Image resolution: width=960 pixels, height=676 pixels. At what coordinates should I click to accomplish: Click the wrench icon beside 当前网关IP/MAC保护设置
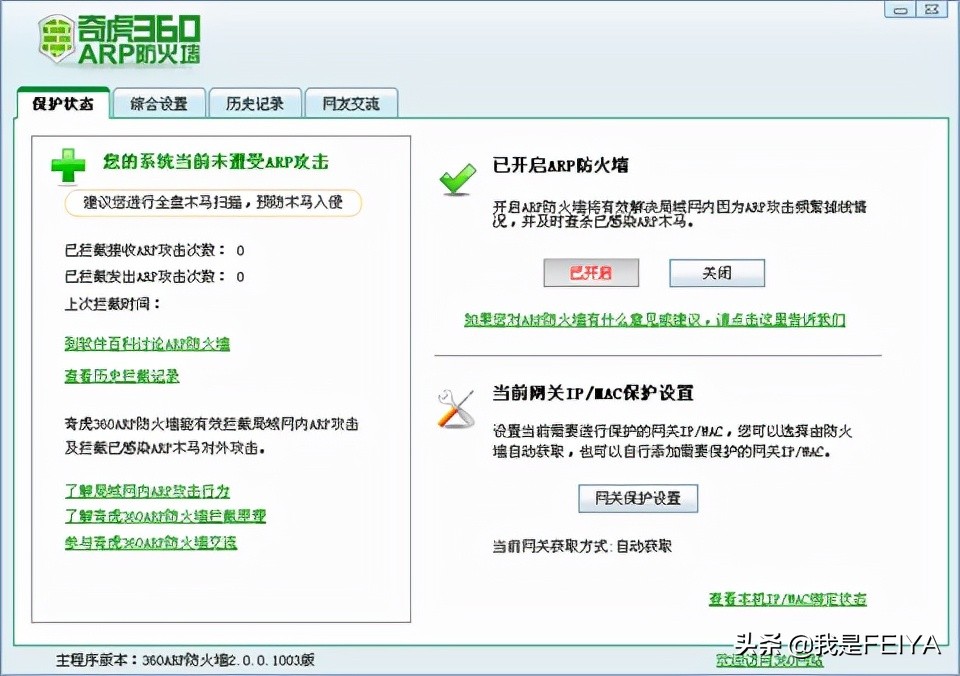point(455,406)
